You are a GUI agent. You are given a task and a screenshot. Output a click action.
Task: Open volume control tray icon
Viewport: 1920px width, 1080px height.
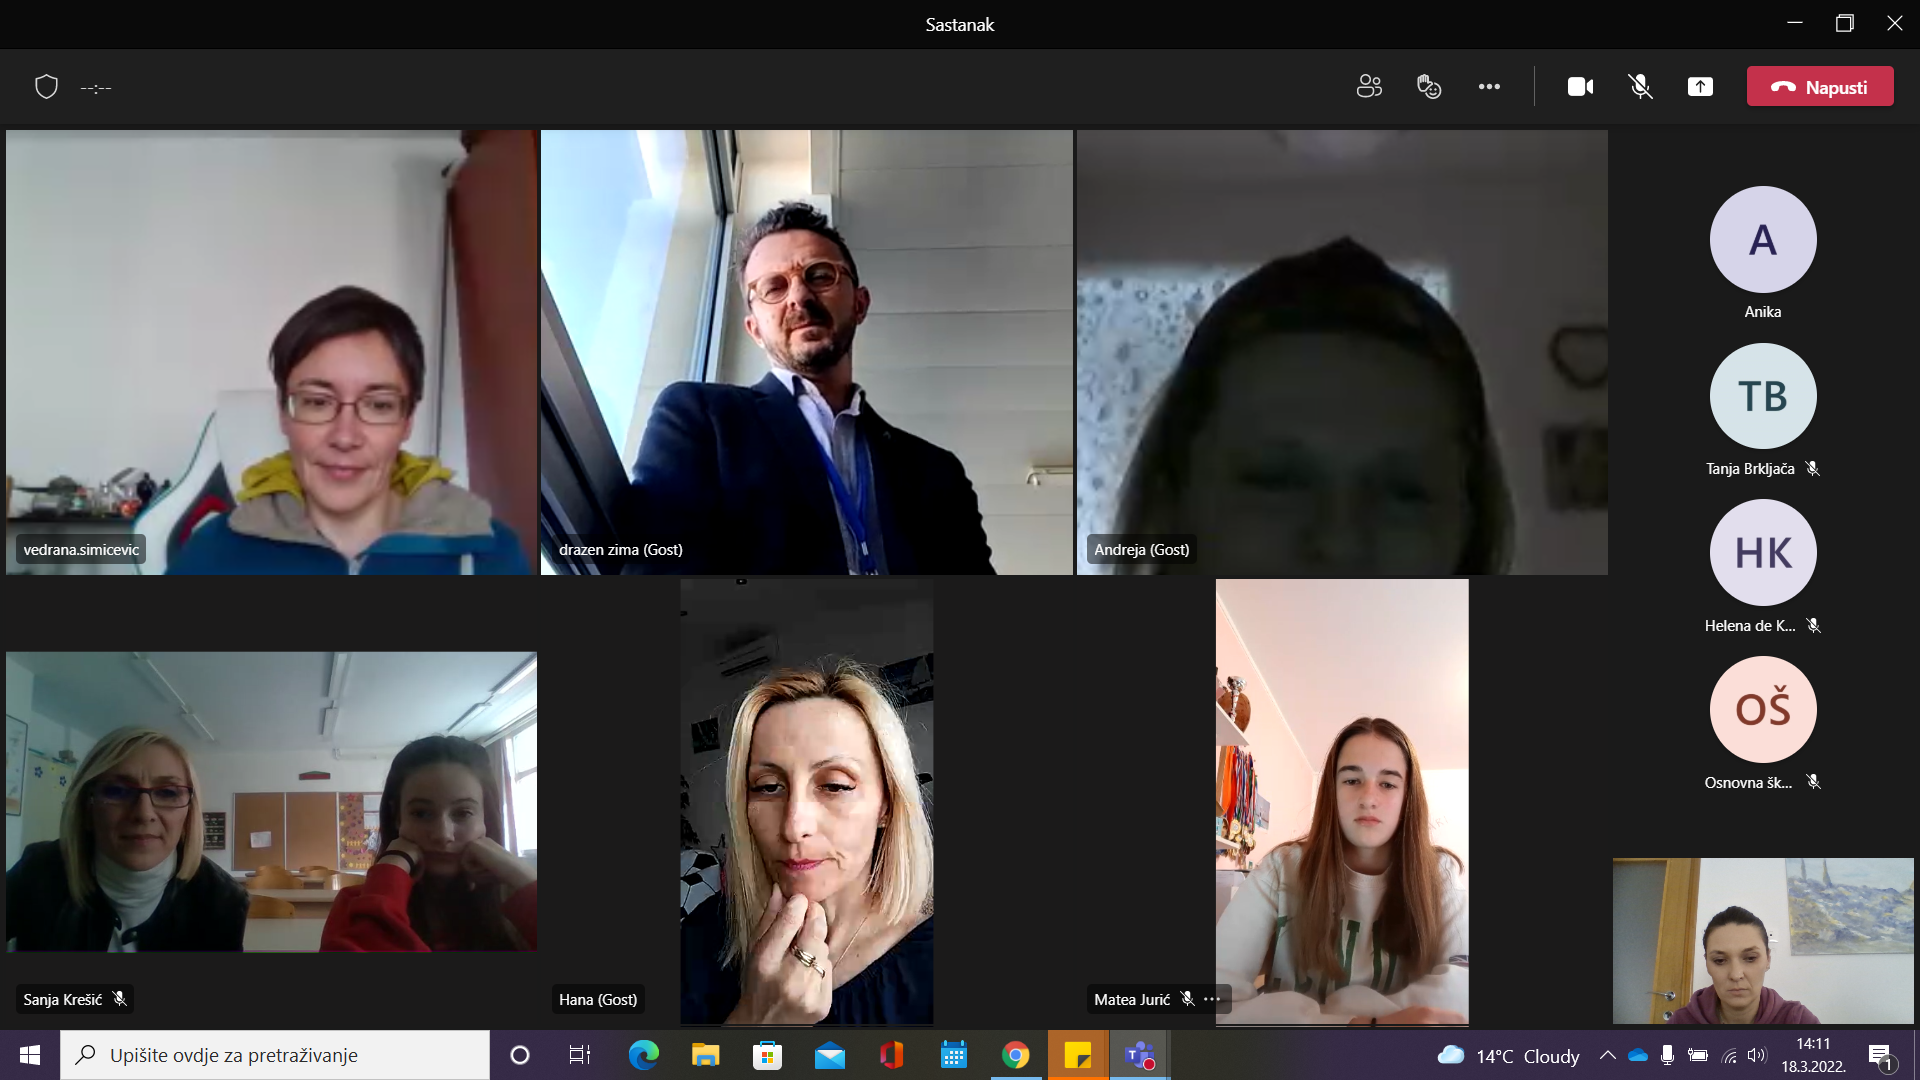pyautogui.click(x=1757, y=1055)
